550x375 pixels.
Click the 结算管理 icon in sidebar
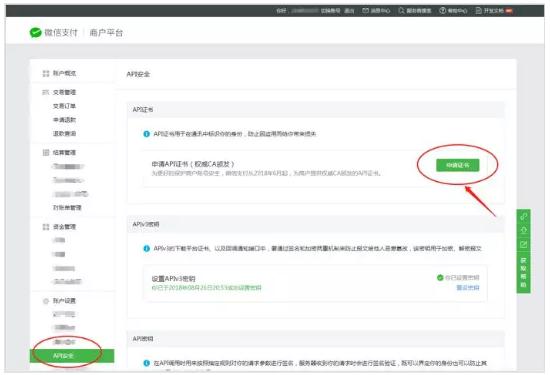(x=46, y=153)
